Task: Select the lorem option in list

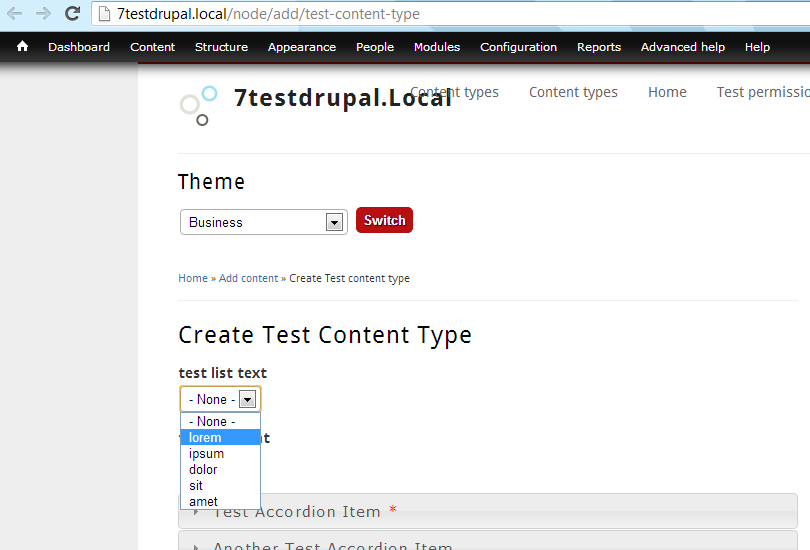Action: (x=221, y=437)
